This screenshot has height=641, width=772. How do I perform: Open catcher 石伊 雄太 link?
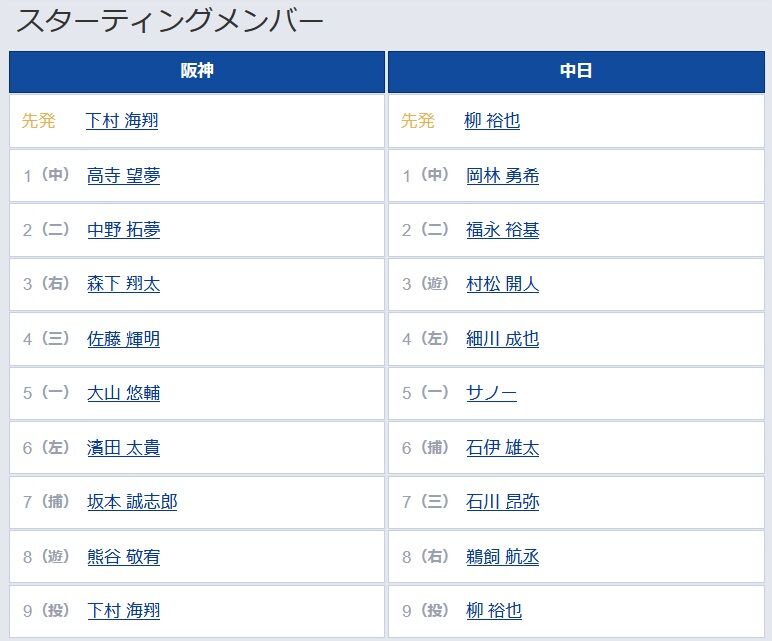click(503, 448)
